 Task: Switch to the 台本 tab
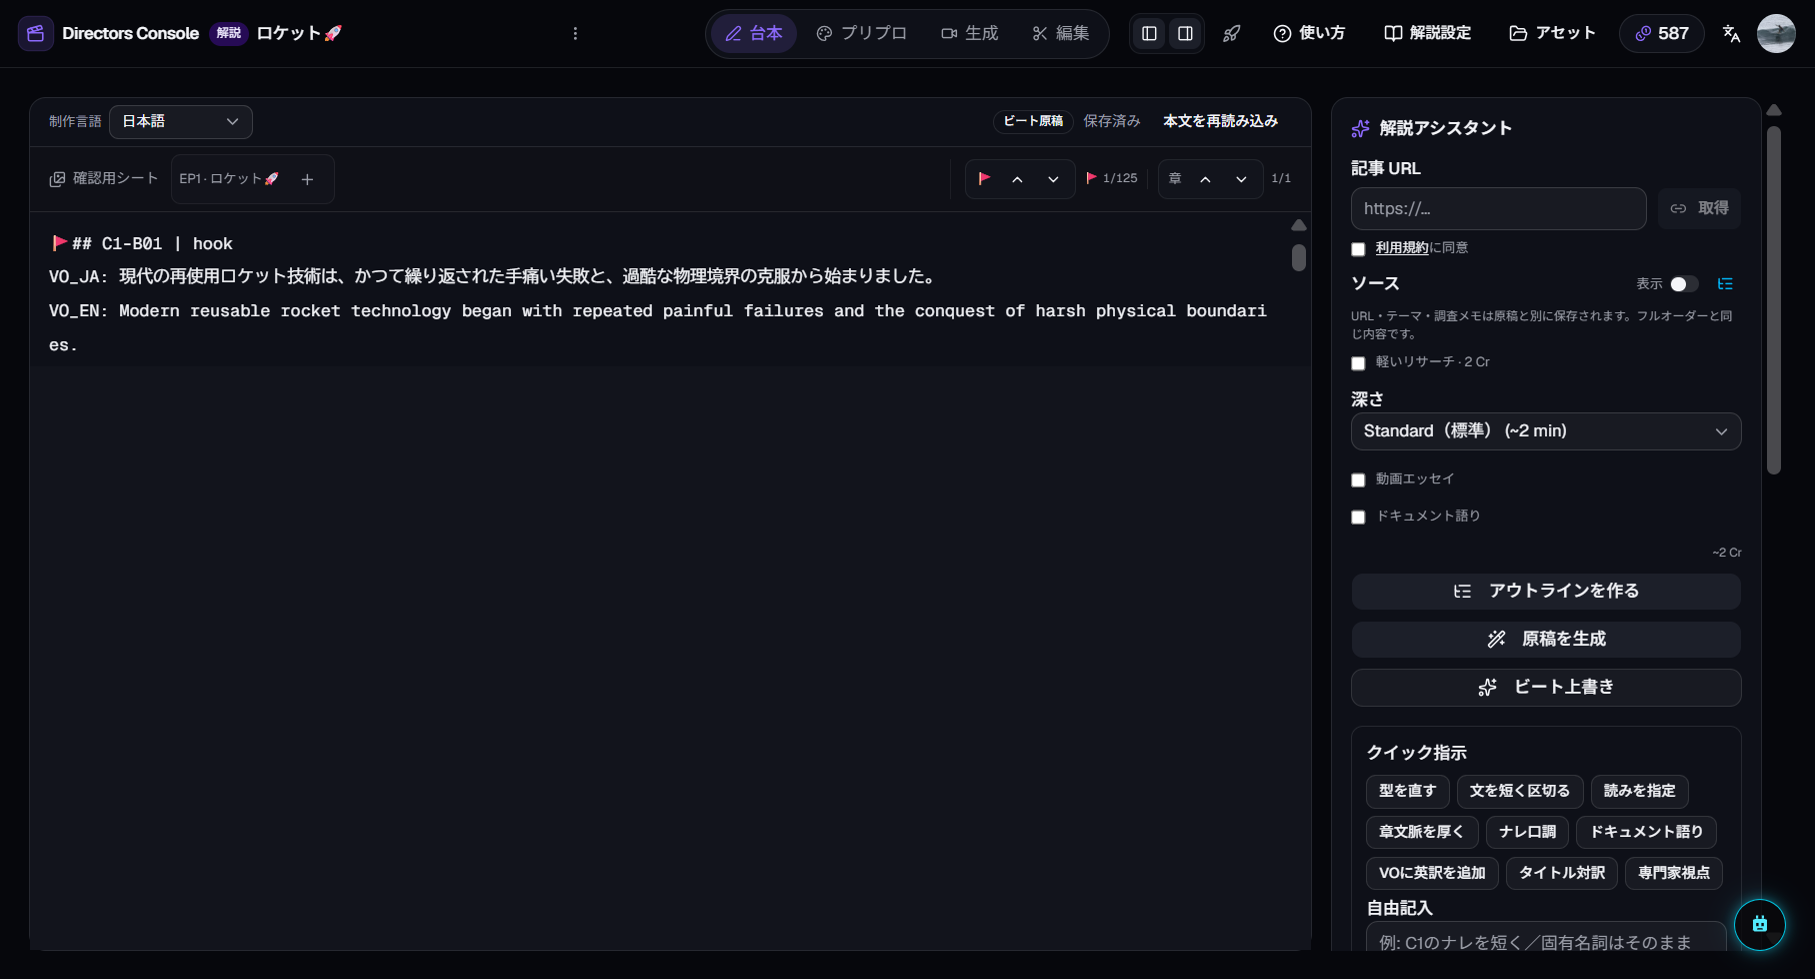pyautogui.click(x=754, y=33)
